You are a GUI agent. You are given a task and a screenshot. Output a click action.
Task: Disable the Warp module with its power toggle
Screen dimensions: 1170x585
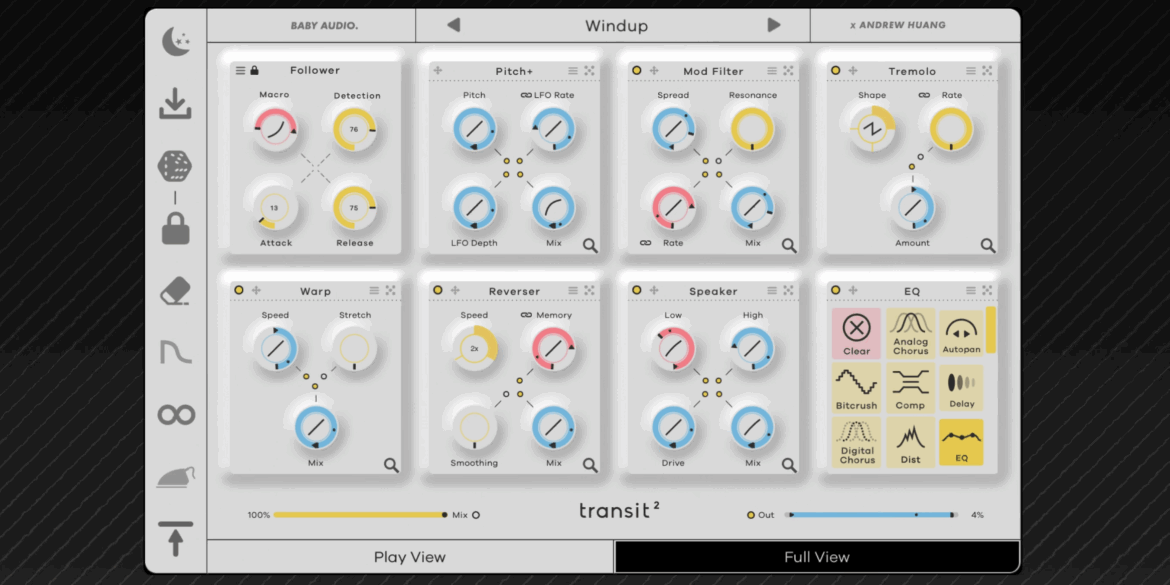[238, 290]
